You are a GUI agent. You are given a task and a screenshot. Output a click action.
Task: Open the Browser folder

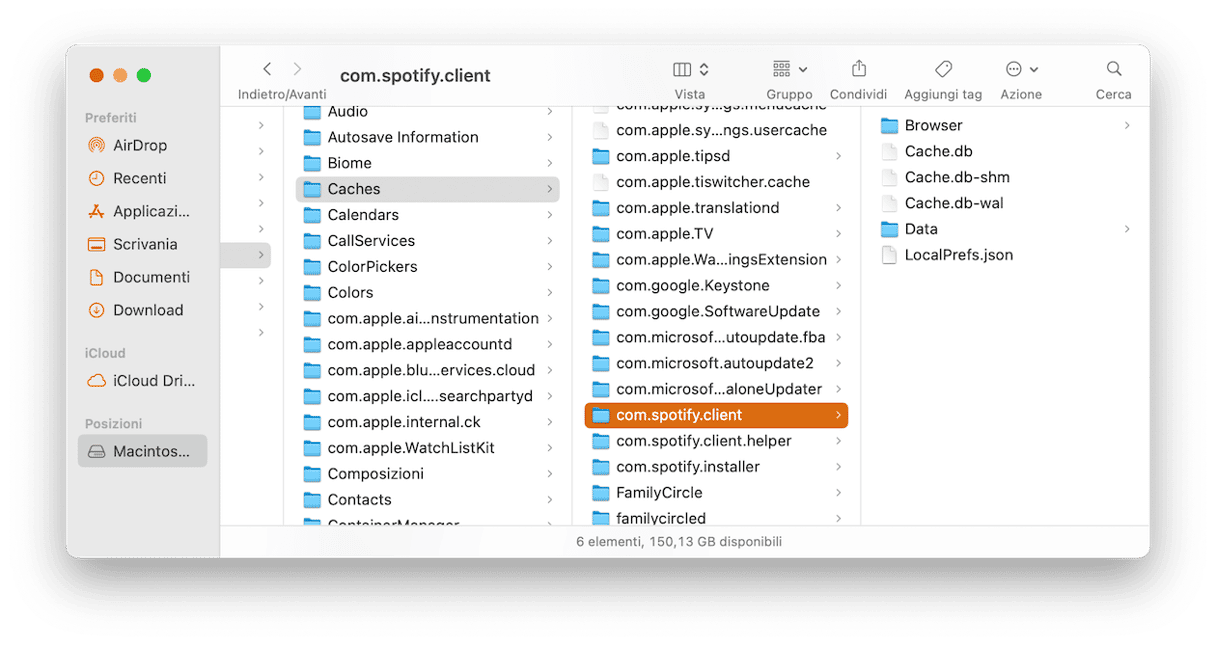[1005, 126]
